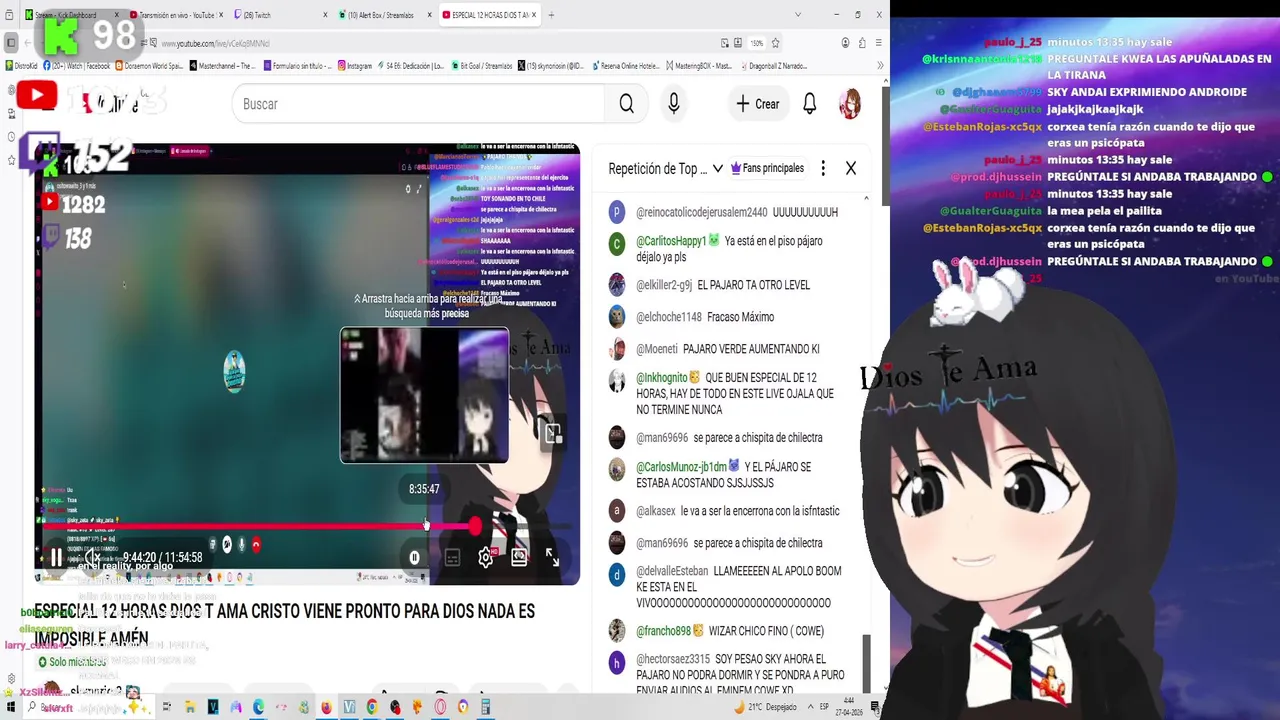Expand the browser tab list chevron
Viewport: 1280px width, 720px height.
[798, 15]
